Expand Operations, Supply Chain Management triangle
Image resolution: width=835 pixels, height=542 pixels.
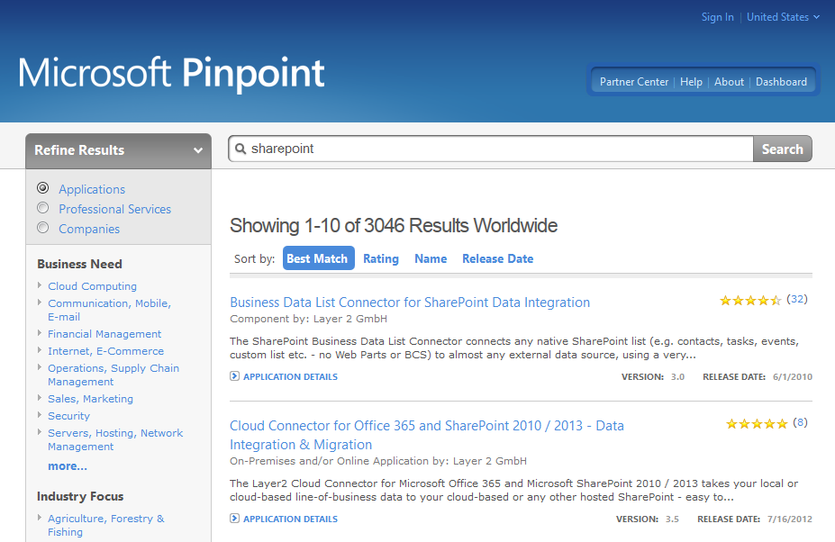(39, 367)
